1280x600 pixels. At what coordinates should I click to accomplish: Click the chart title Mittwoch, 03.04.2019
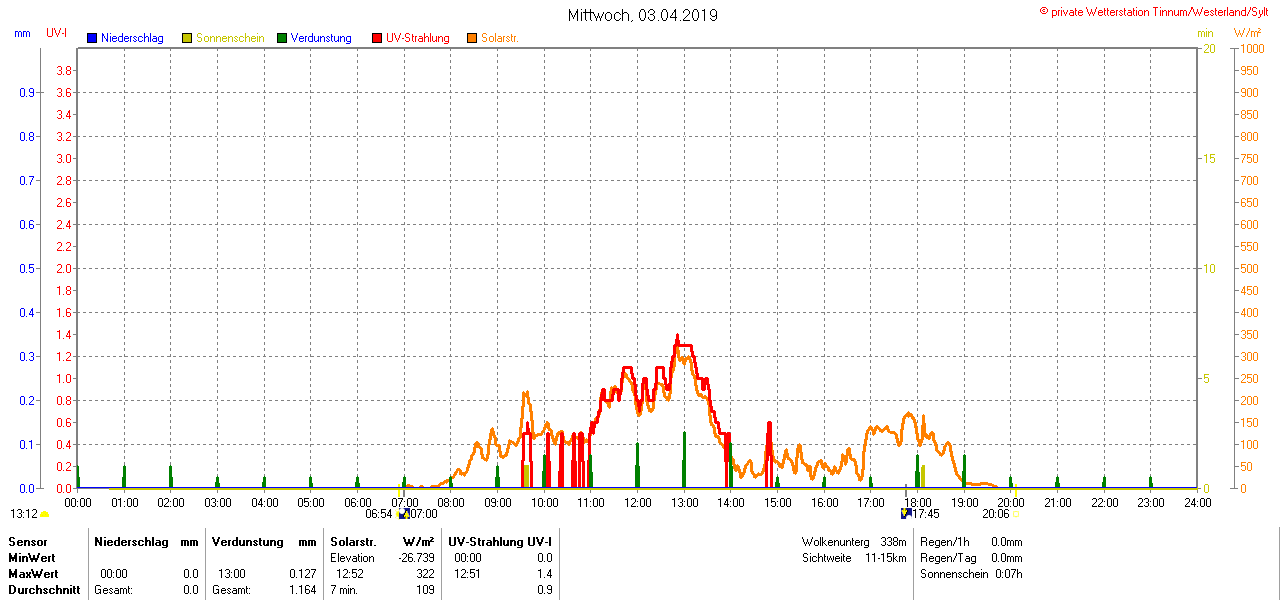[x=642, y=15]
